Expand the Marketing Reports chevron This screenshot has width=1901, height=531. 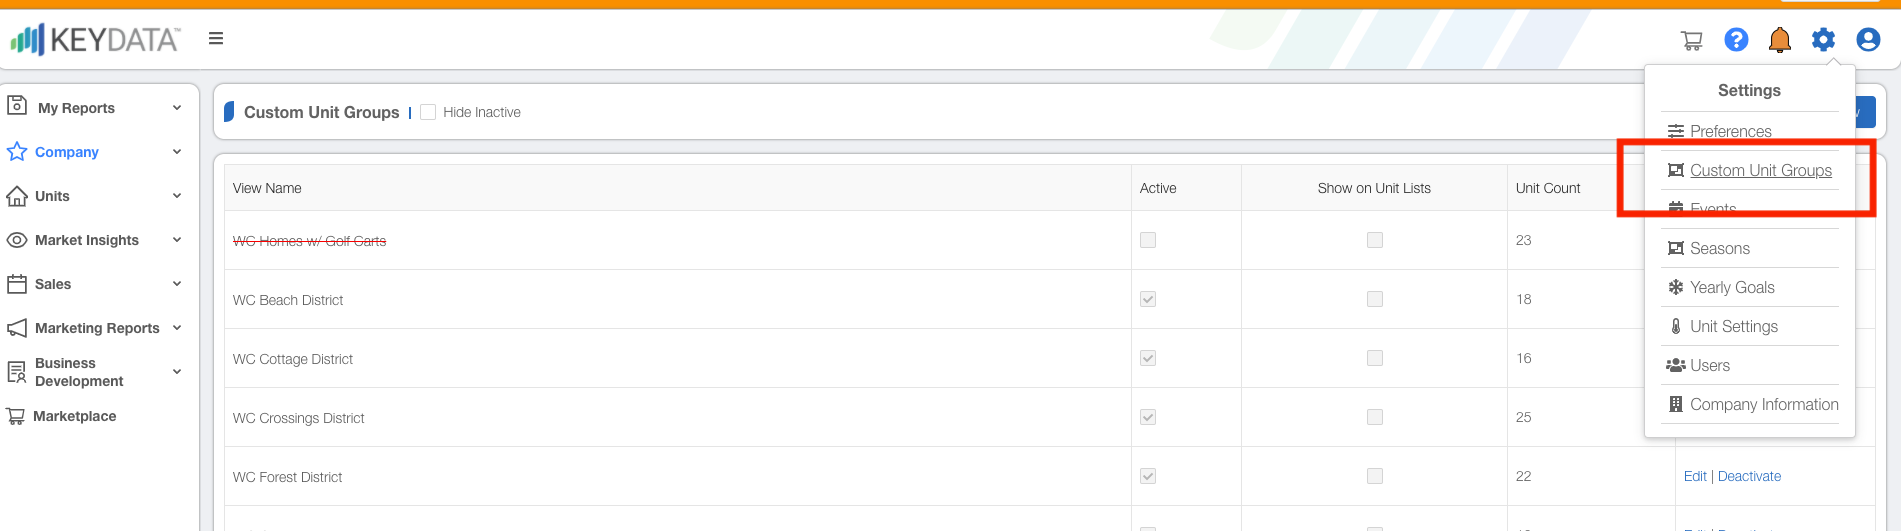click(177, 328)
